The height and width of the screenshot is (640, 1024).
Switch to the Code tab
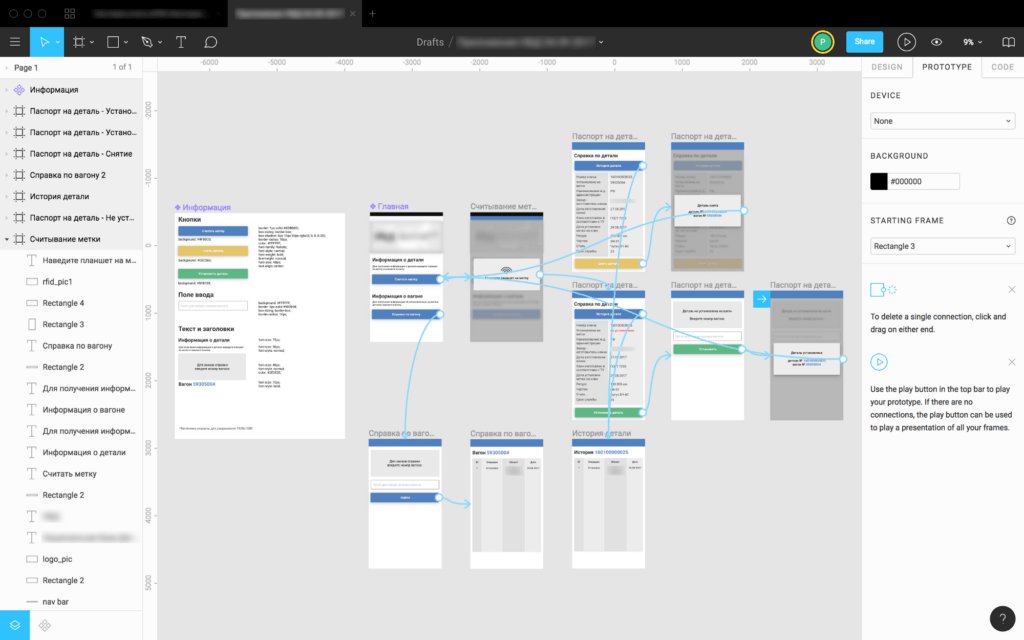coord(1002,67)
